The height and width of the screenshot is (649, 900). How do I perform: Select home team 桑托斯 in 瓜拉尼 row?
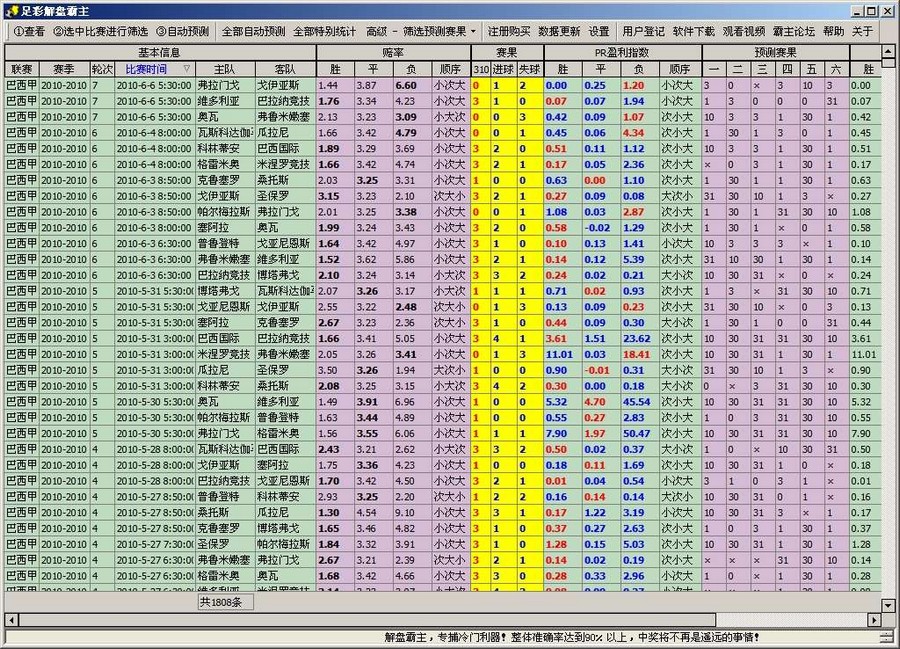point(225,512)
